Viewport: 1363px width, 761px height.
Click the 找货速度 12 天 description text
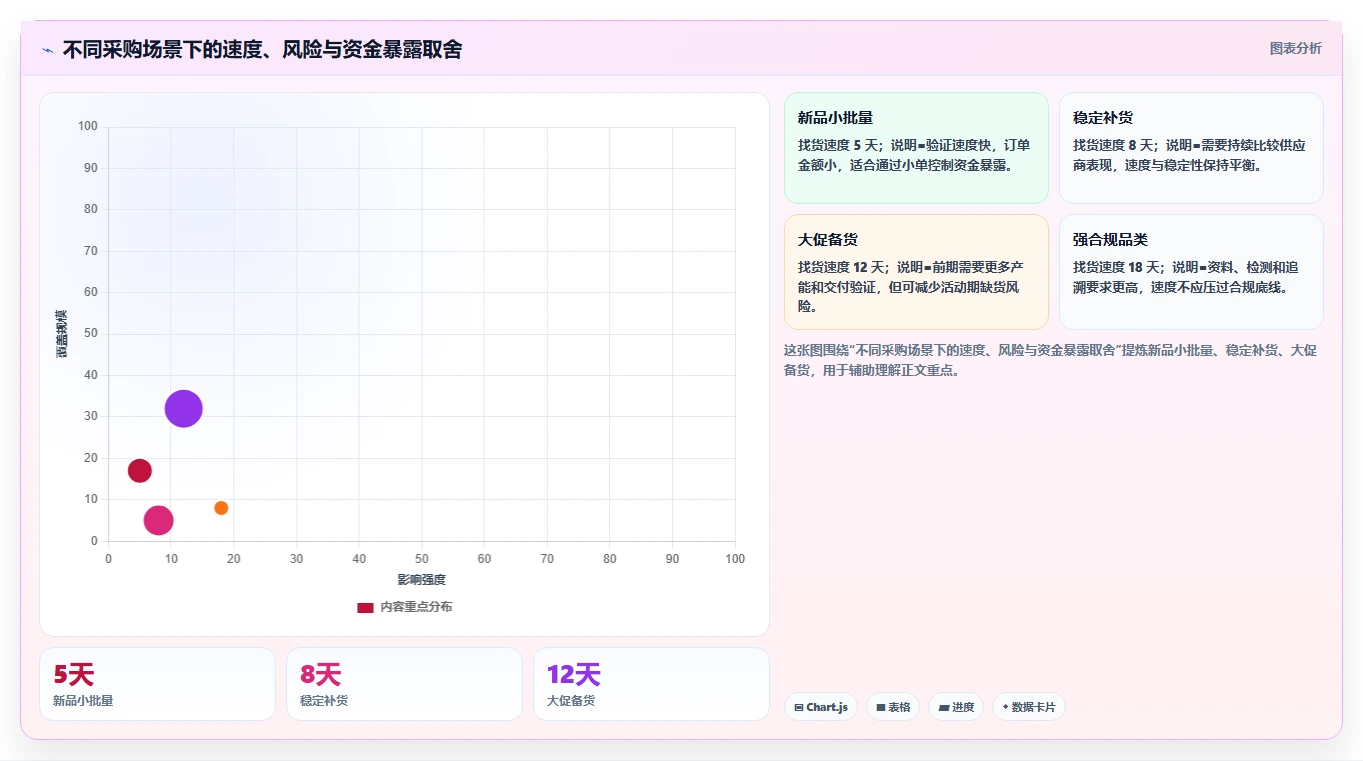911,287
